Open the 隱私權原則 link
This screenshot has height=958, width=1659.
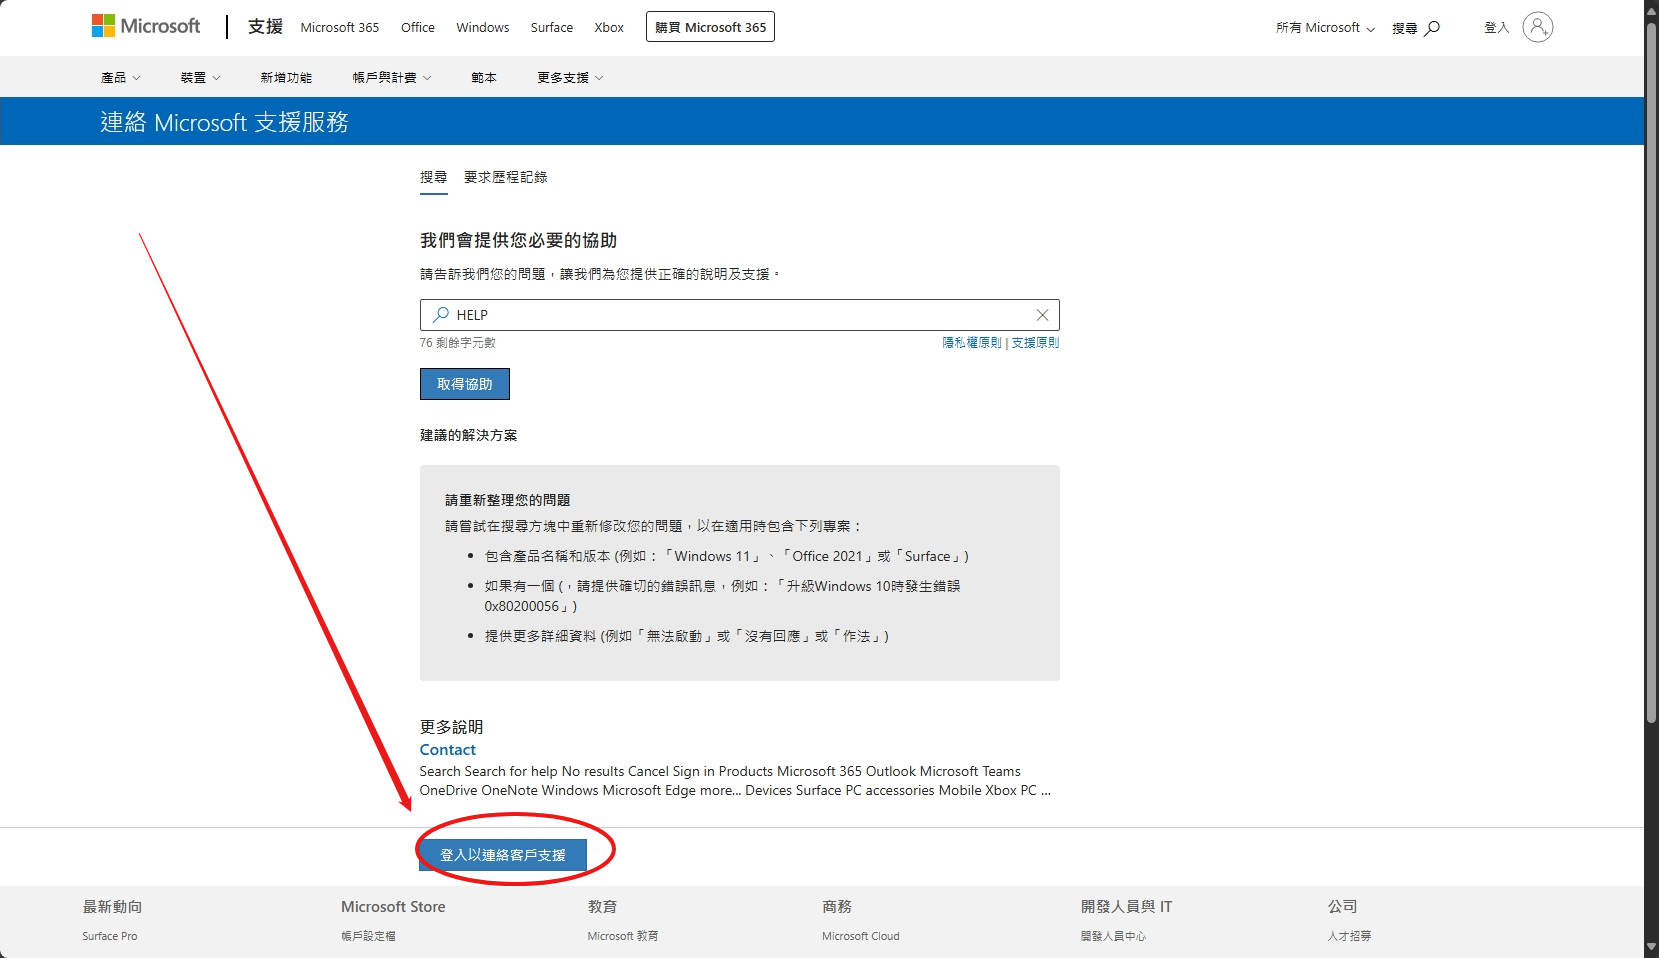point(972,342)
